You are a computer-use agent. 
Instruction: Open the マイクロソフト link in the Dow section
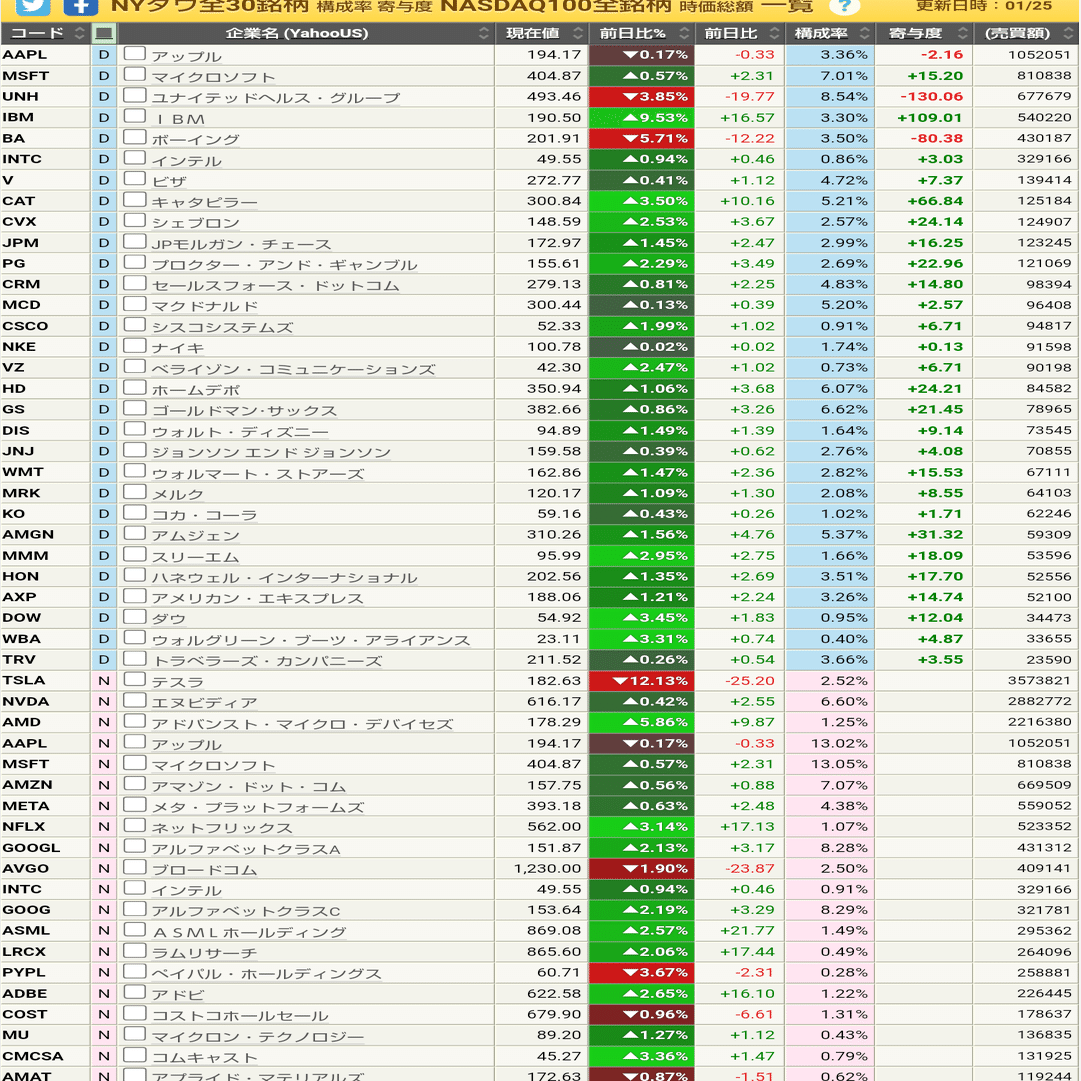213,77
